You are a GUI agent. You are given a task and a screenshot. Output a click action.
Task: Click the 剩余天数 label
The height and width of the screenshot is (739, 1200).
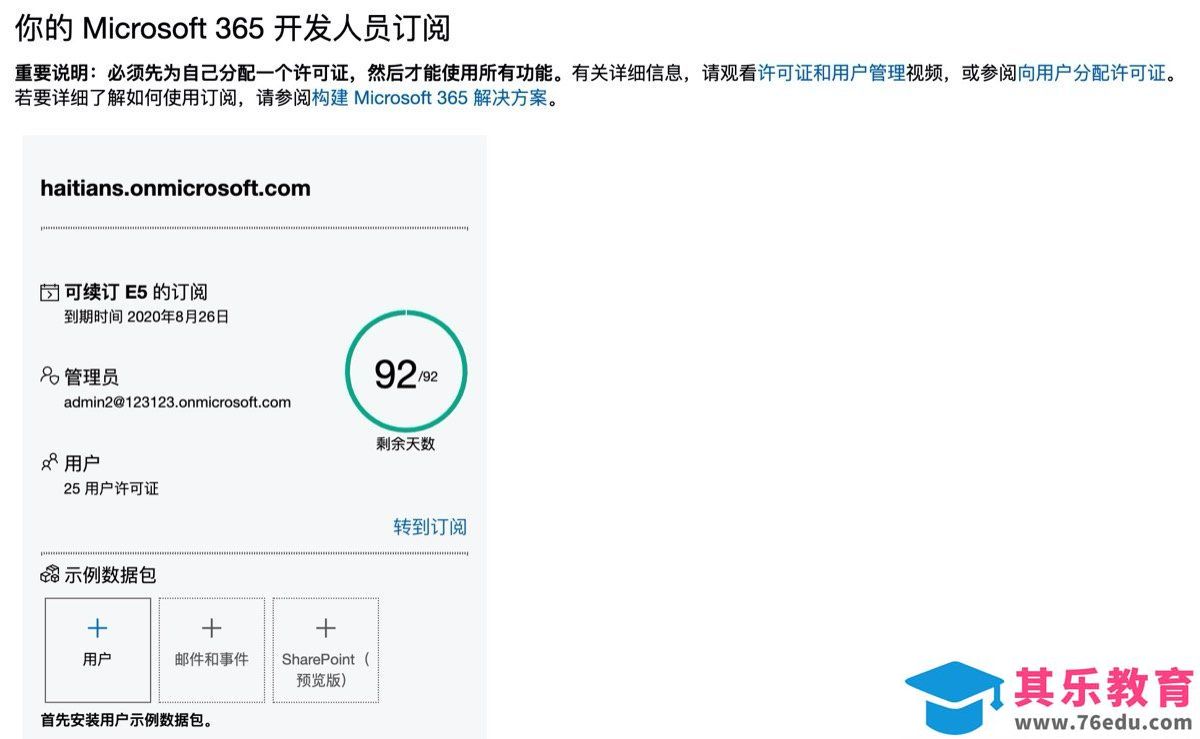click(x=406, y=444)
